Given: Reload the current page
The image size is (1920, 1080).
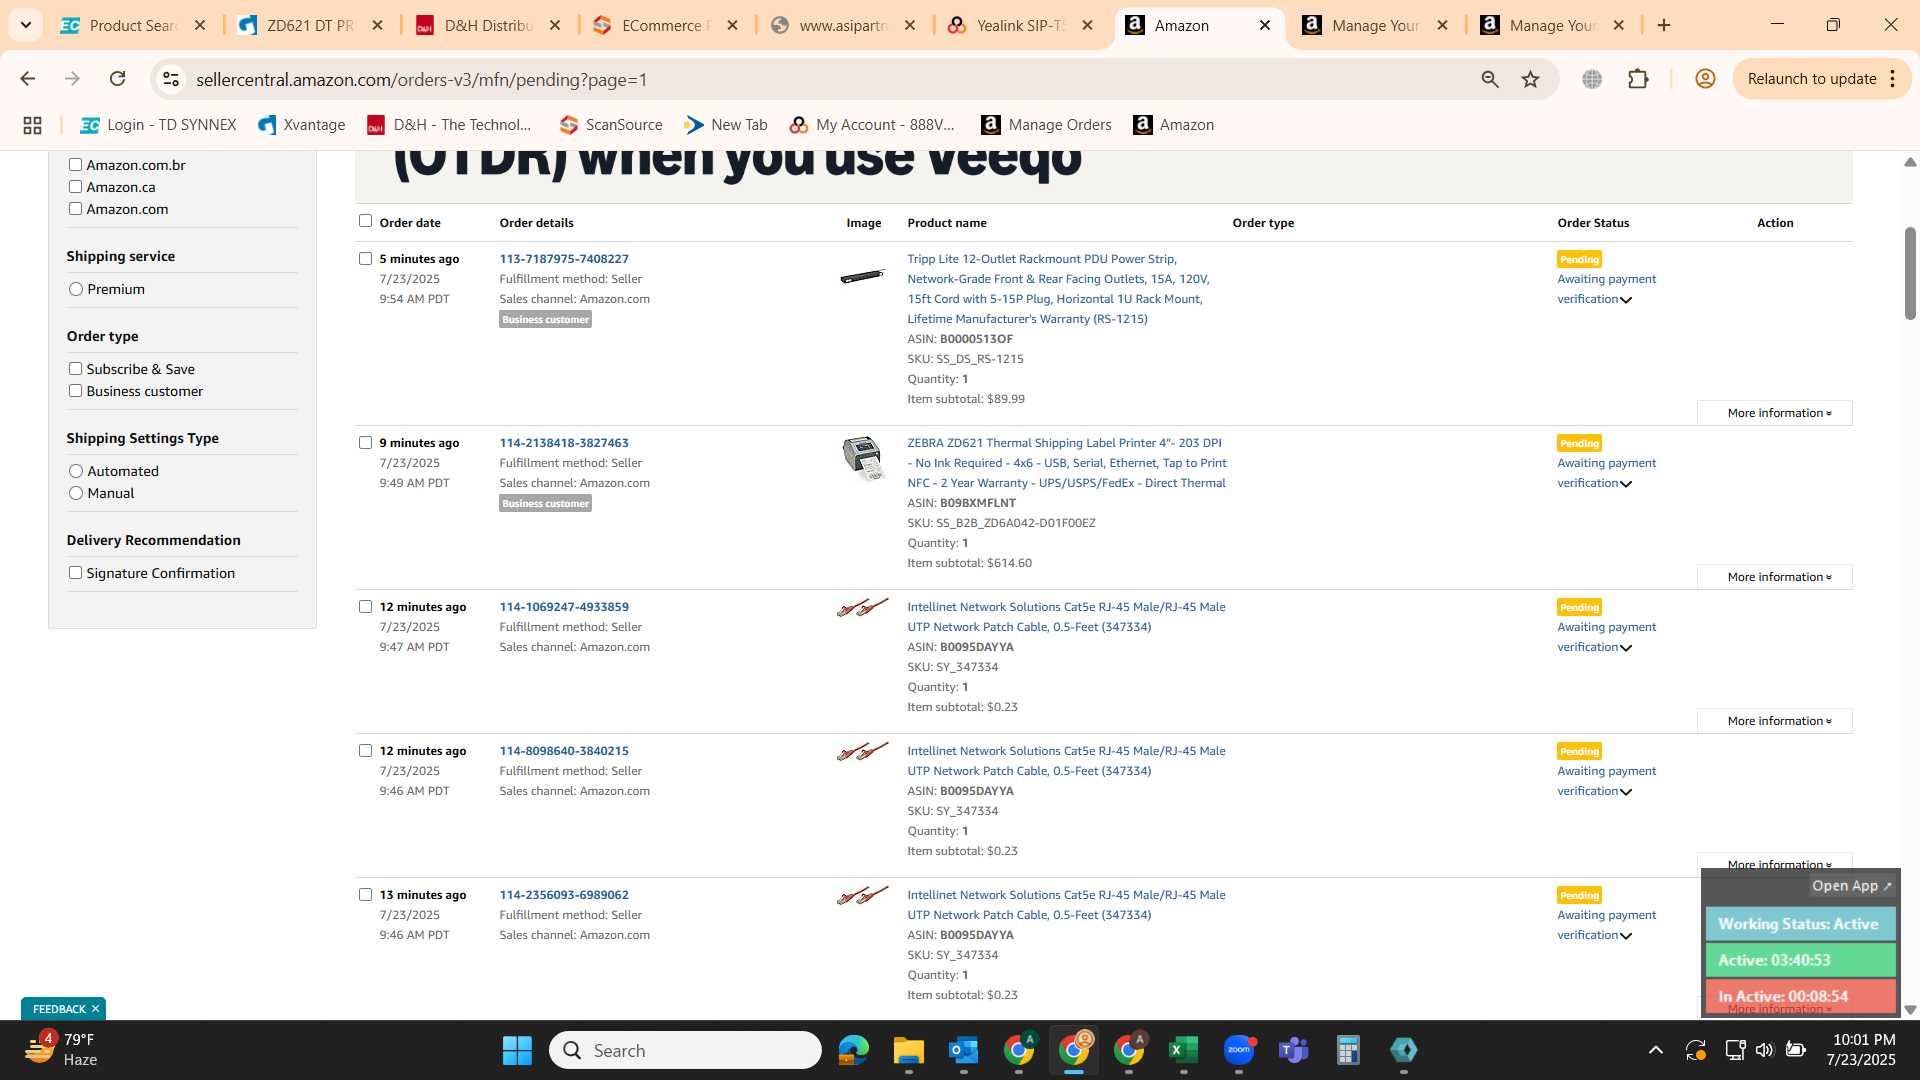Looking at the screenshot, I should [117, 79].
